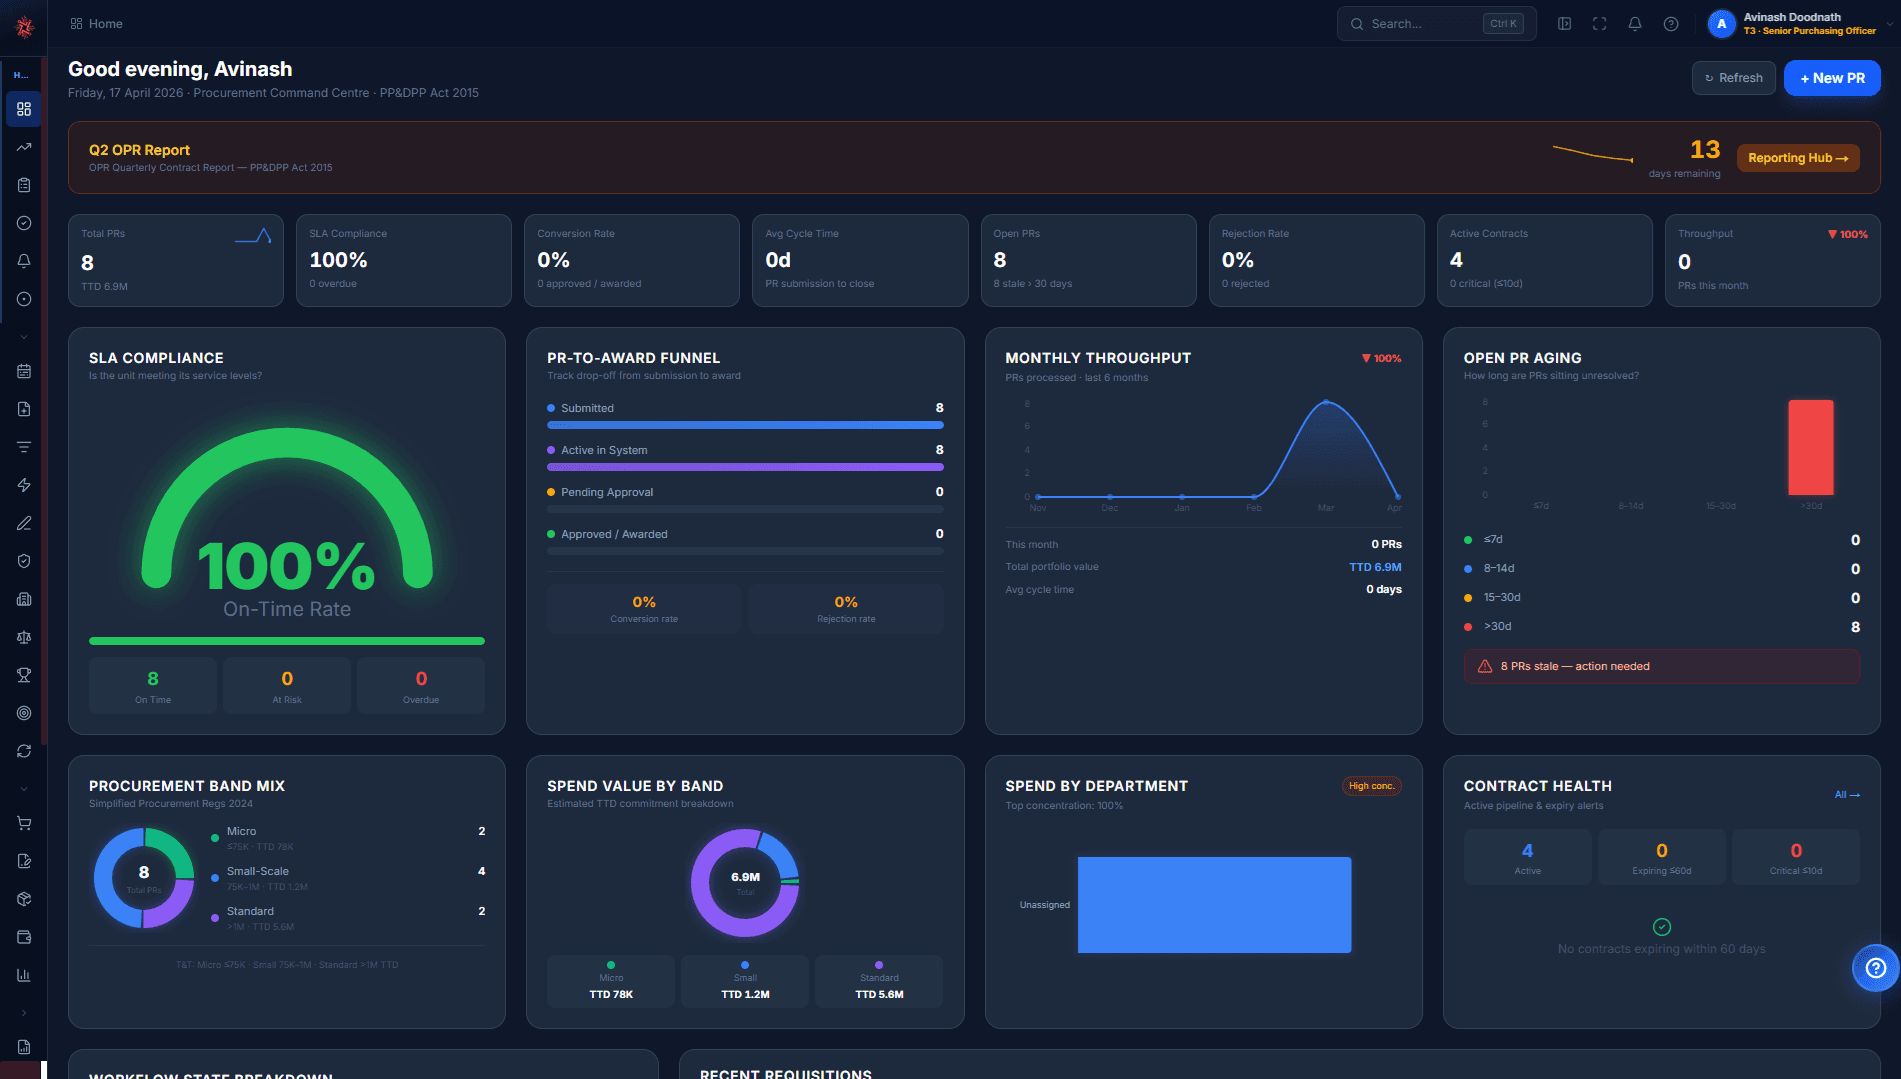
Task: Click the Procurement Band Mix donut chart
Action: 144,878
